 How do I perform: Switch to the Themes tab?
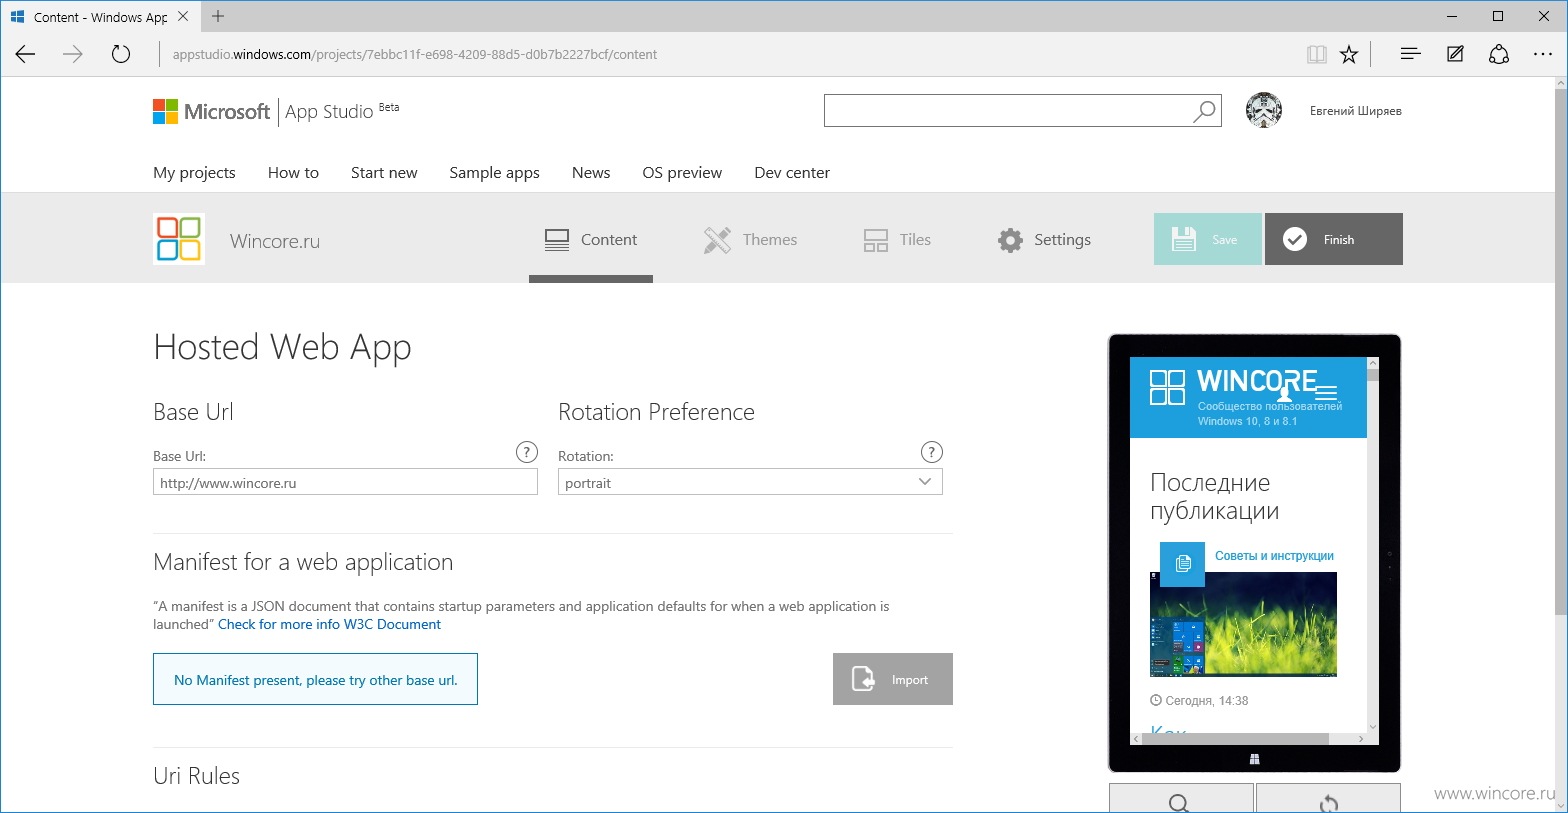tap(750, 239)
